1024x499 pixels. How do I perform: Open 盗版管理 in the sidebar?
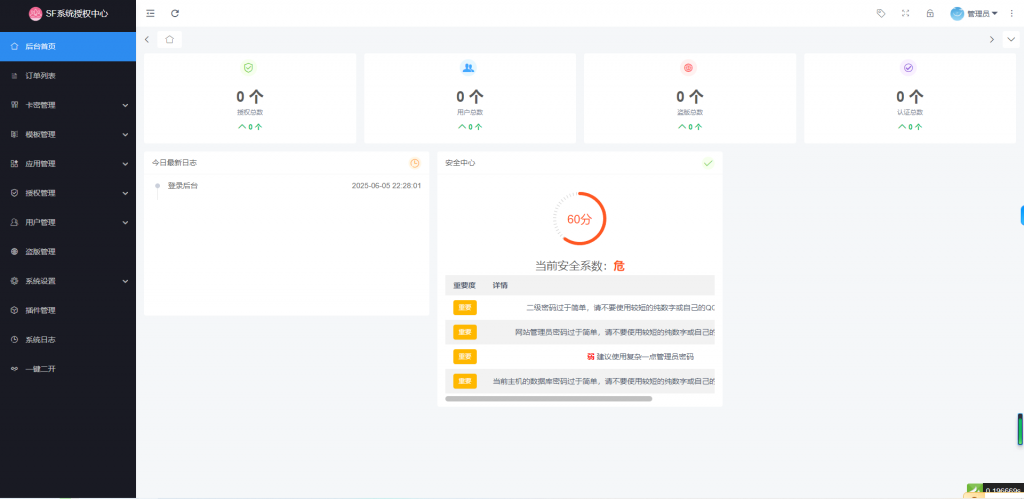coord(68,252)
